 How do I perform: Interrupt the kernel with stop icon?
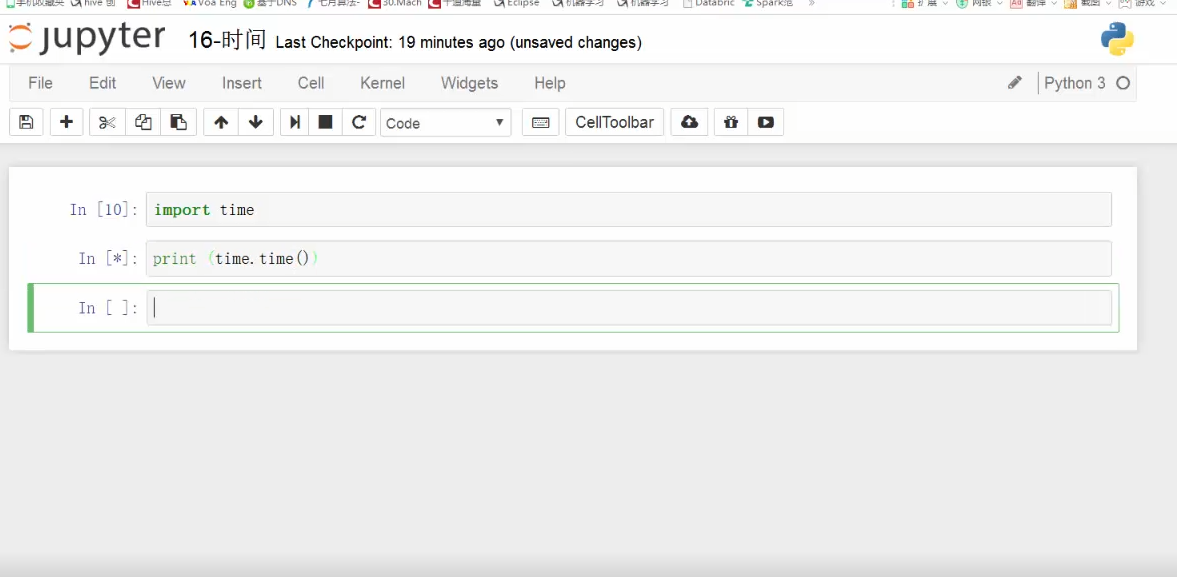[x=325, y=122]
